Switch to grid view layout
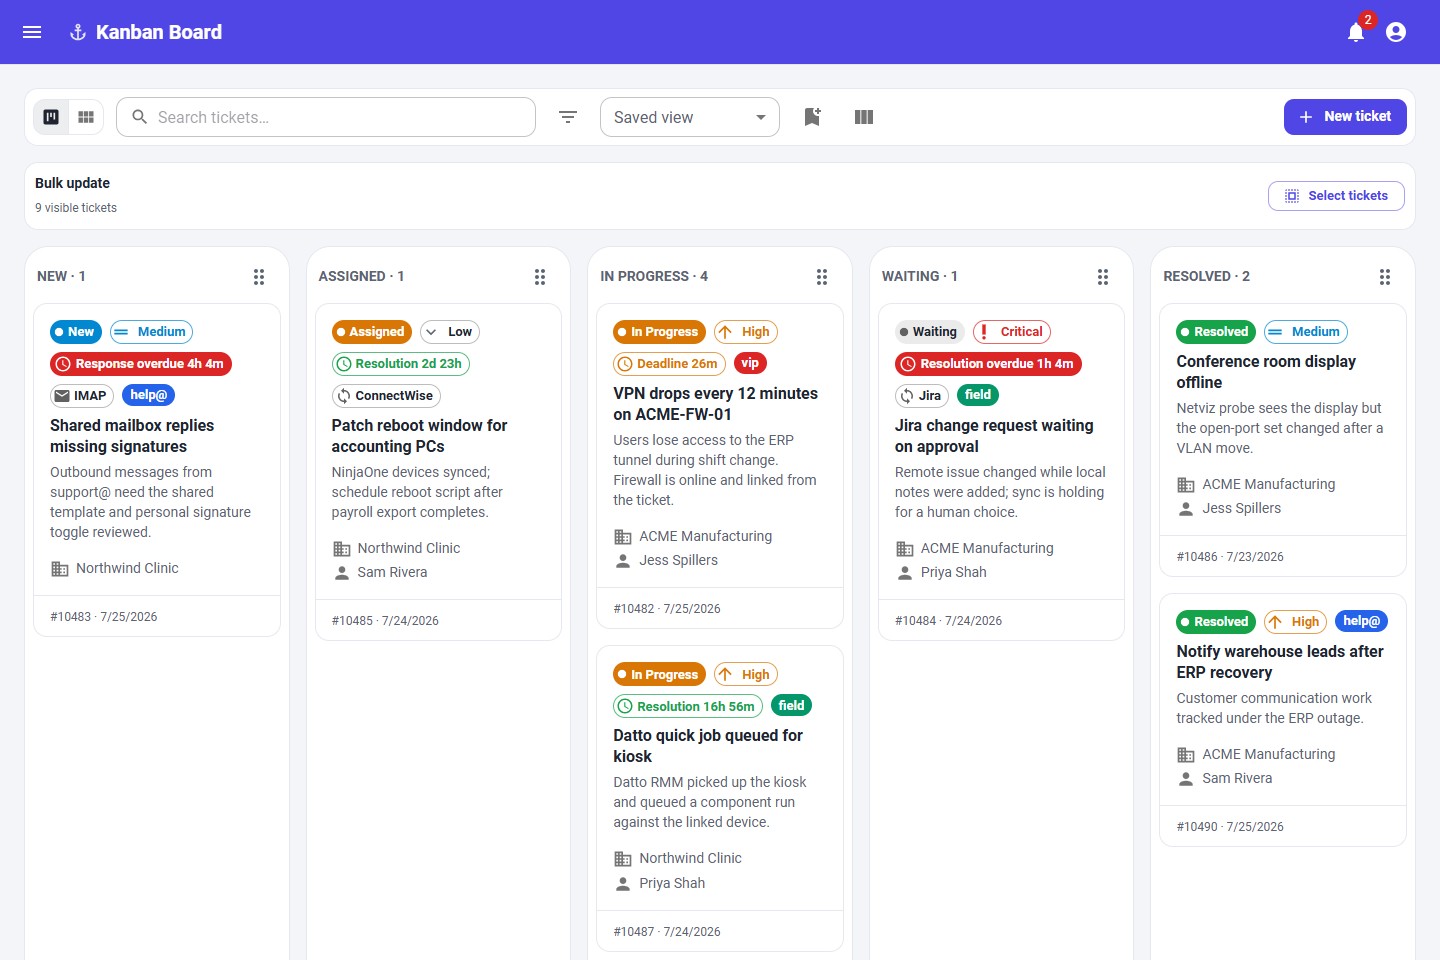This screenshot has height=960, width=1440. click(86, 117)
